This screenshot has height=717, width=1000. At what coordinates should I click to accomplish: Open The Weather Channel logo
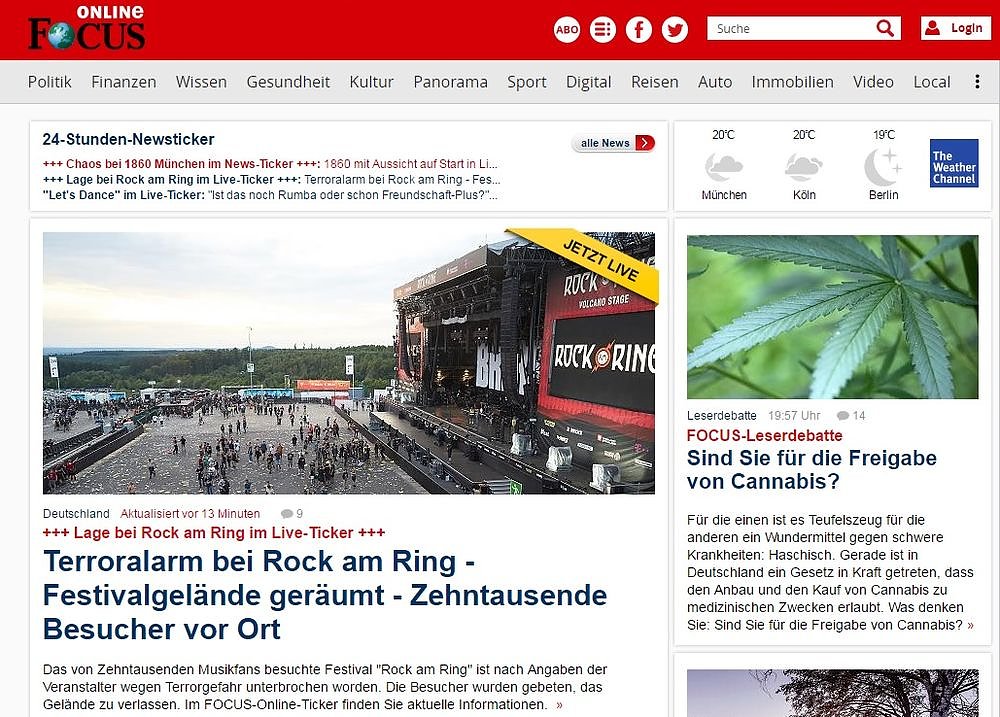pyautogui.click(x=953, y=163)
